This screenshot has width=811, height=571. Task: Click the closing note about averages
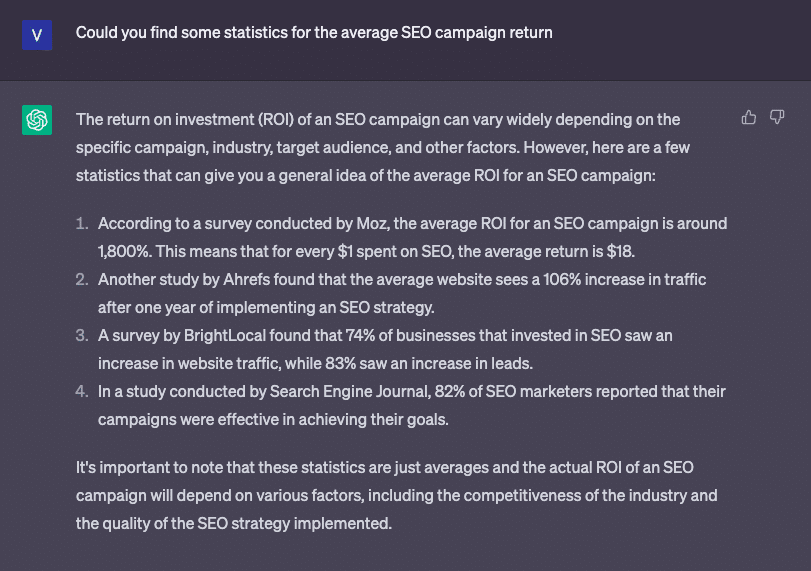pyautogui.click(x=396, y=495)
